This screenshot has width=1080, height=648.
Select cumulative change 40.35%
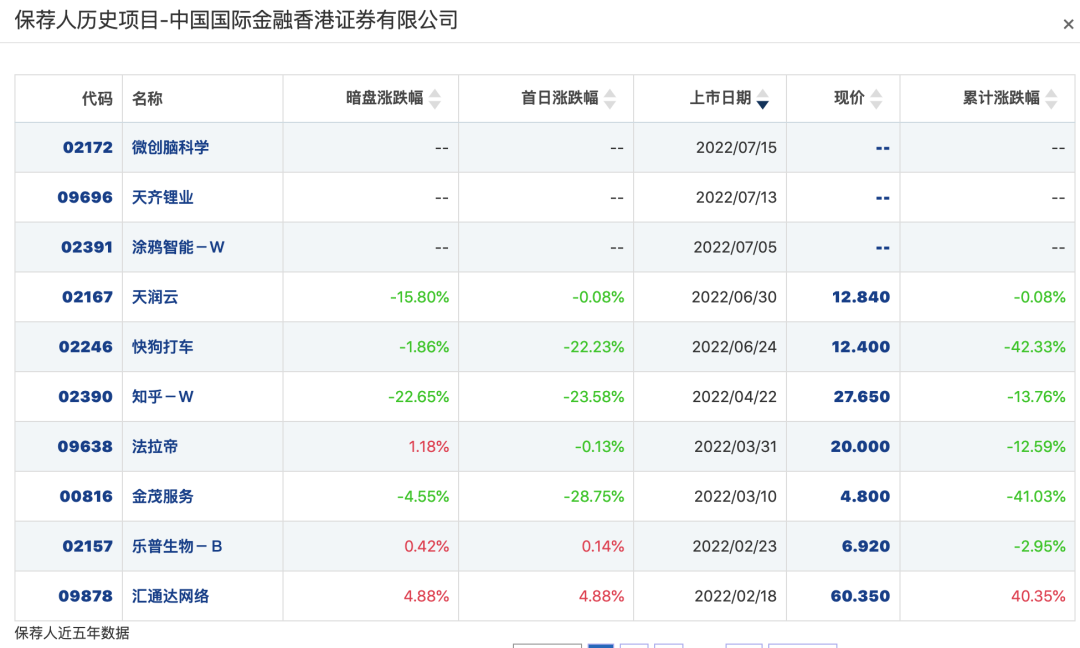coord(1039,596)
